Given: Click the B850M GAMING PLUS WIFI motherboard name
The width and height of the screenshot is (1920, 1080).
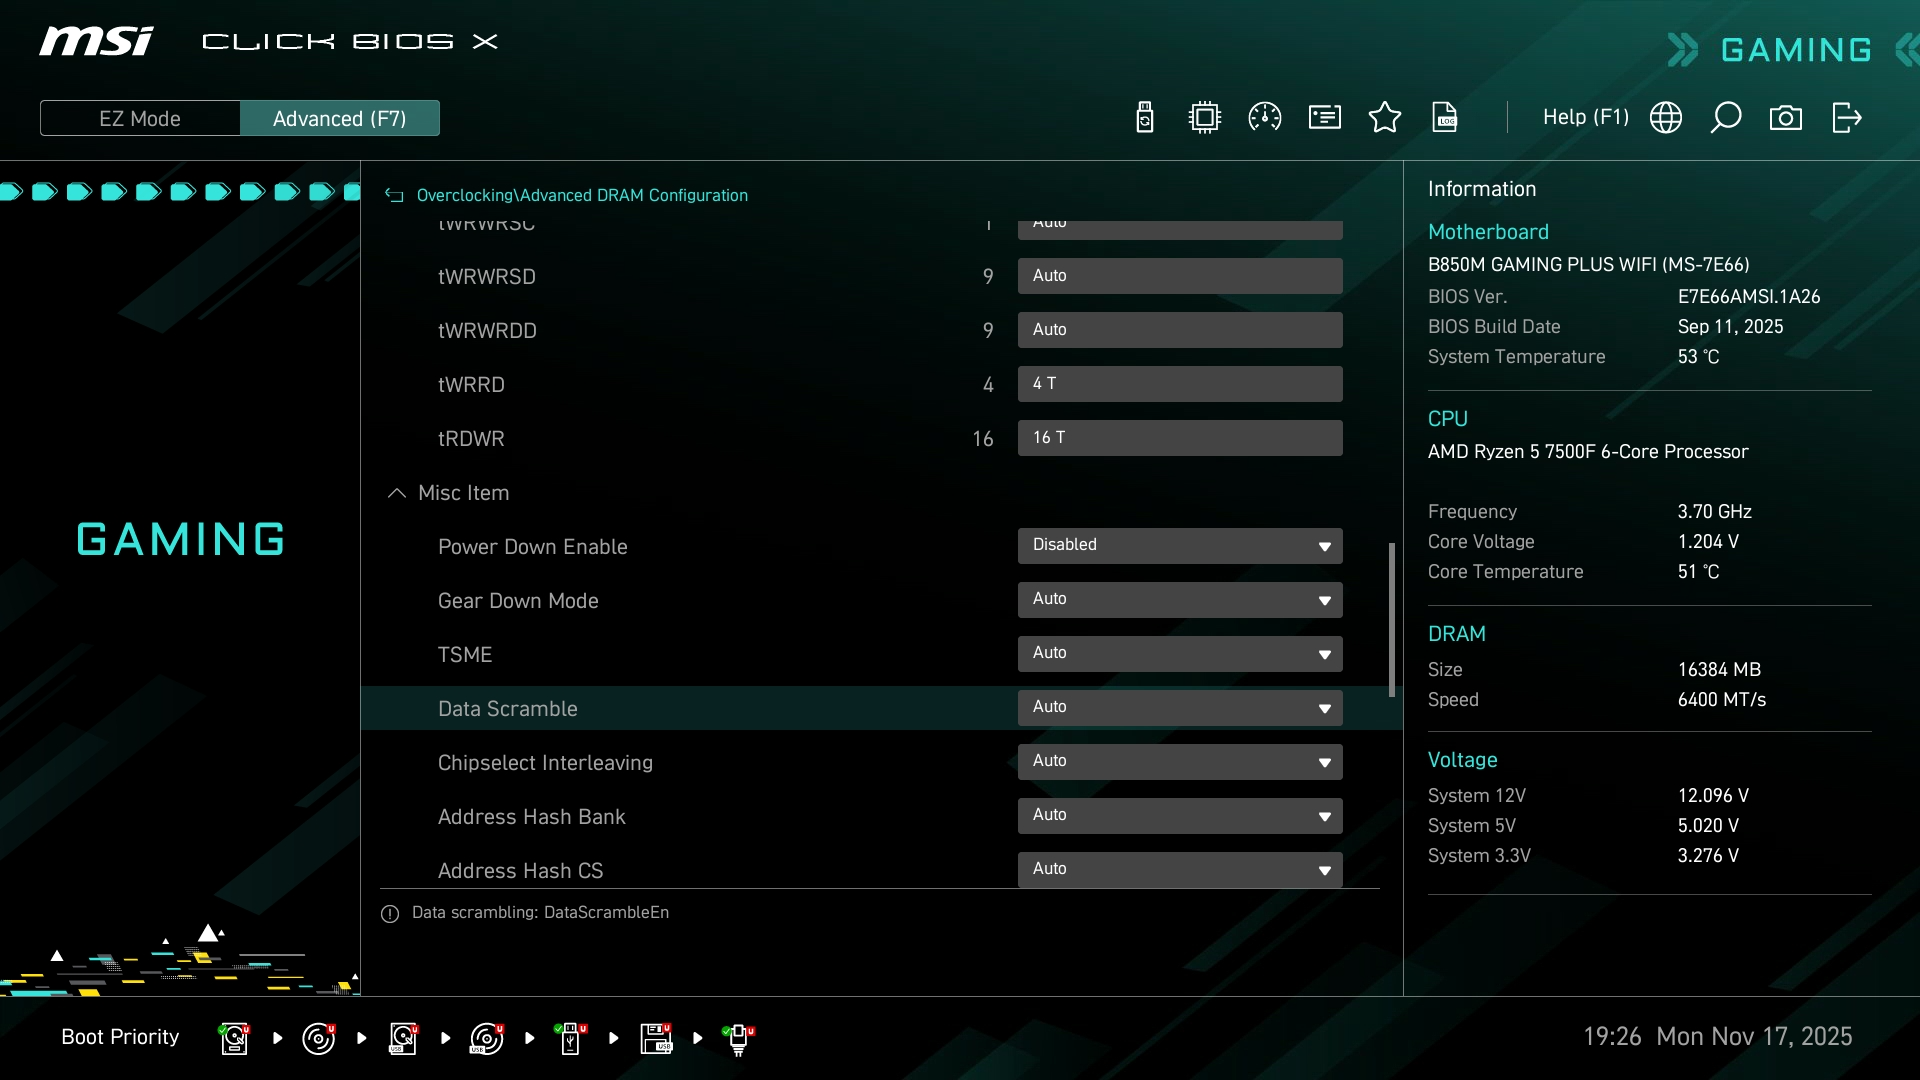Looking at the screenshot, I should (x=1588, y=265).
